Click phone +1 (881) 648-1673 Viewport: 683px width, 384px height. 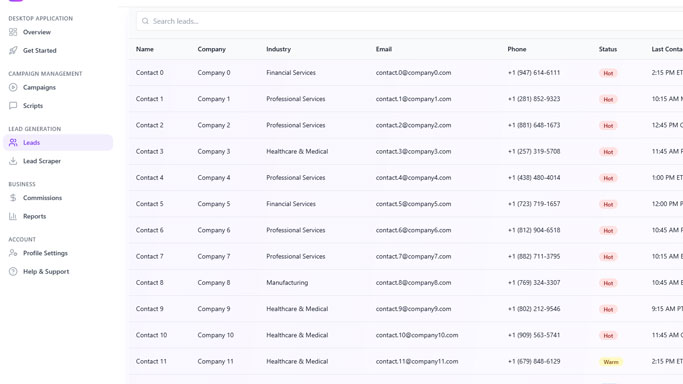pos(534,125)
